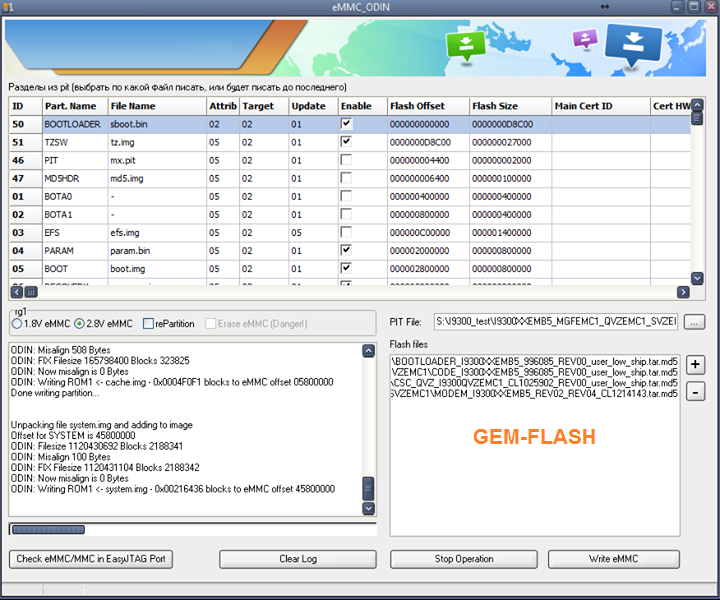
Task: Click the log scrollbar thumb
Action: (368, 488)
